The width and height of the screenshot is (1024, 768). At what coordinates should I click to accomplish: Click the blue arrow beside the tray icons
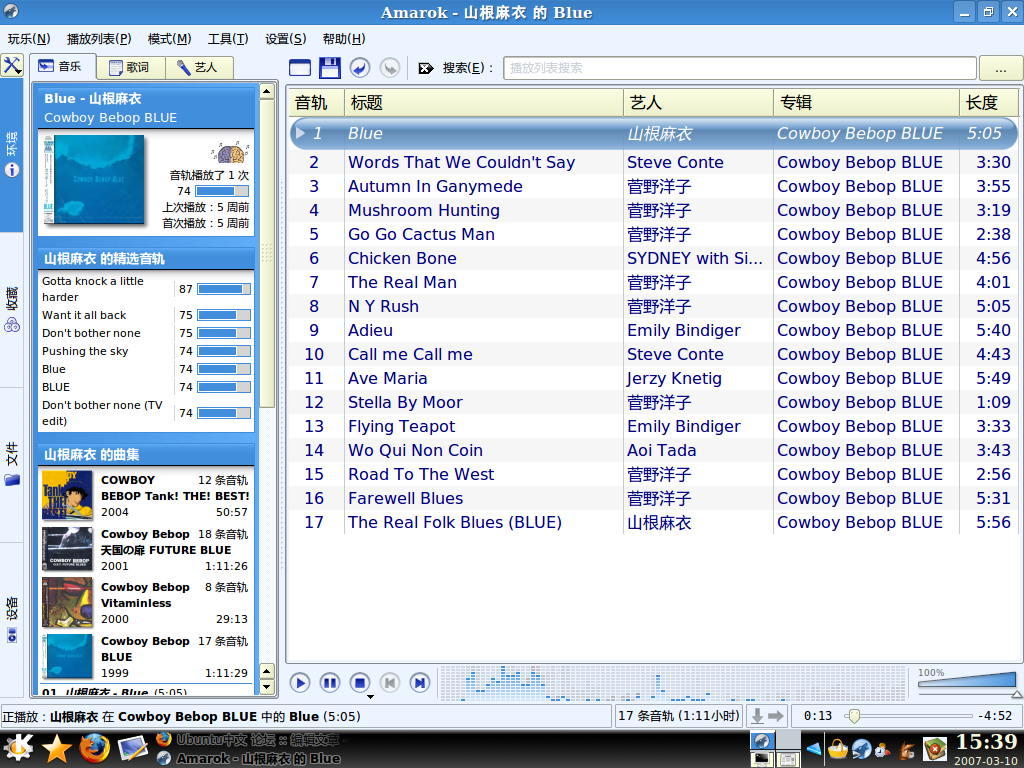pos(814,748)
